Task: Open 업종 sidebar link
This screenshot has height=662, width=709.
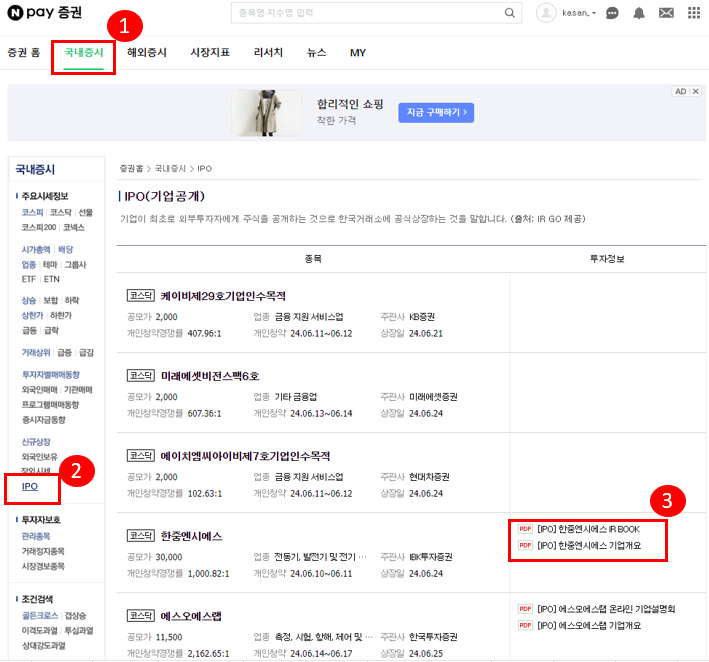Action: [29, 265]
